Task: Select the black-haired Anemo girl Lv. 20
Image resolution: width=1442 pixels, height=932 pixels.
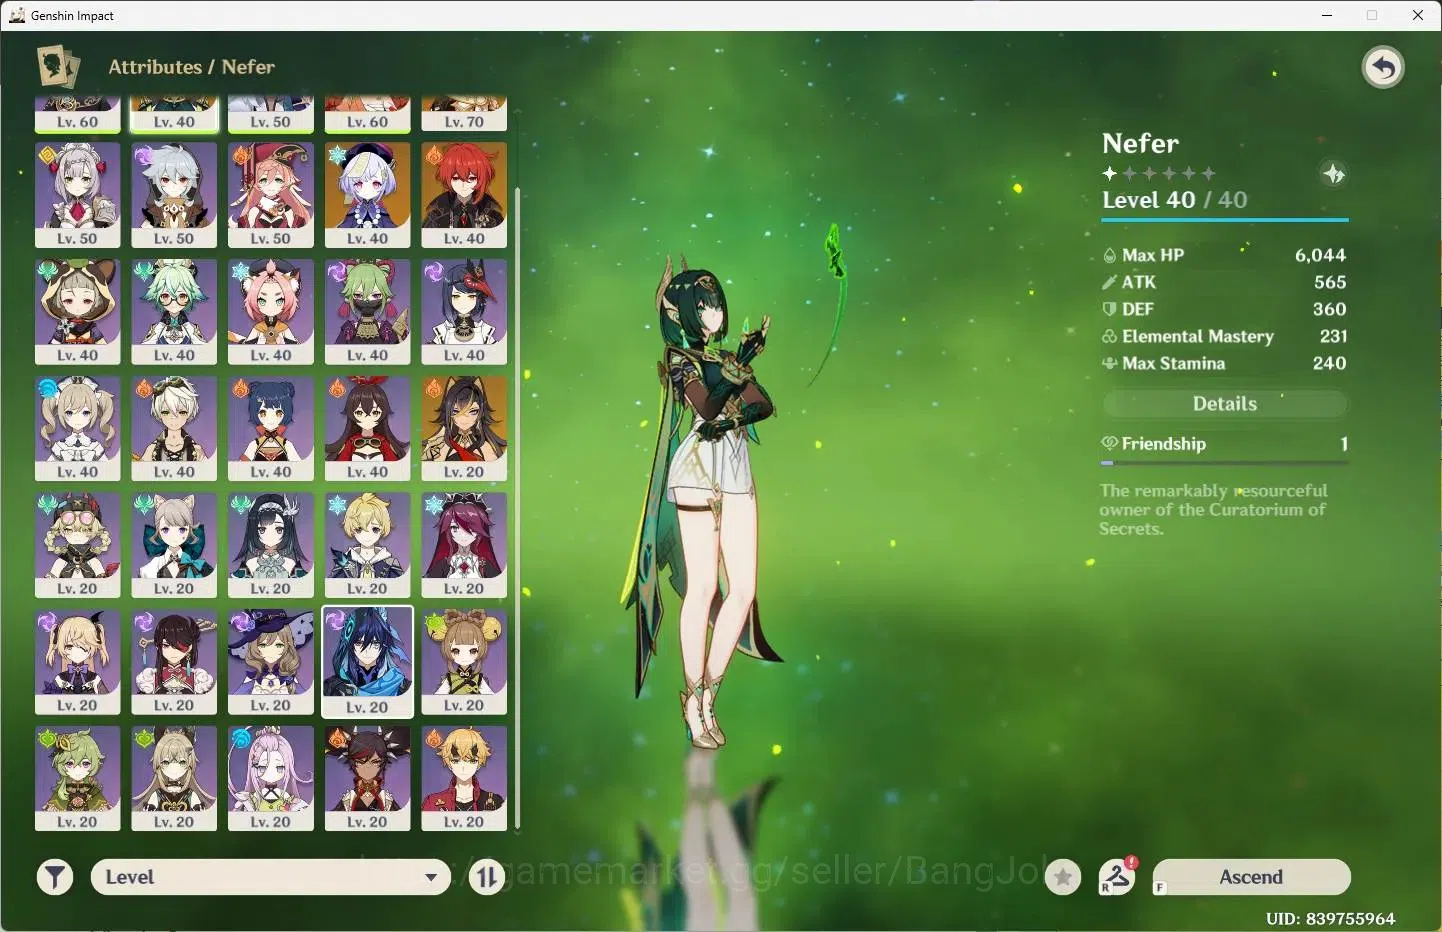Action: (271, 545)
